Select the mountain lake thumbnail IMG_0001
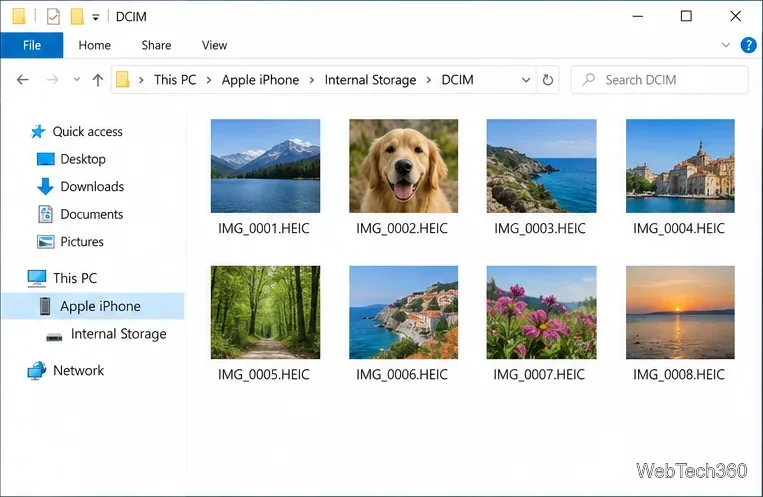763x497 pixels. click(x=265, y=166)
